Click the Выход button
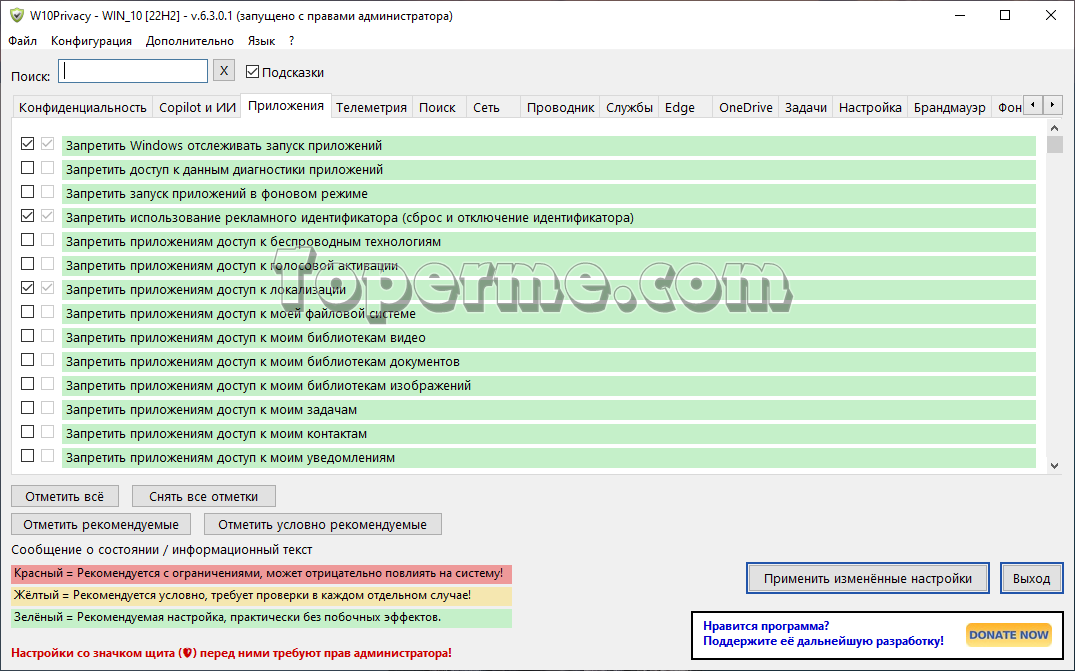 [1031, 578]
